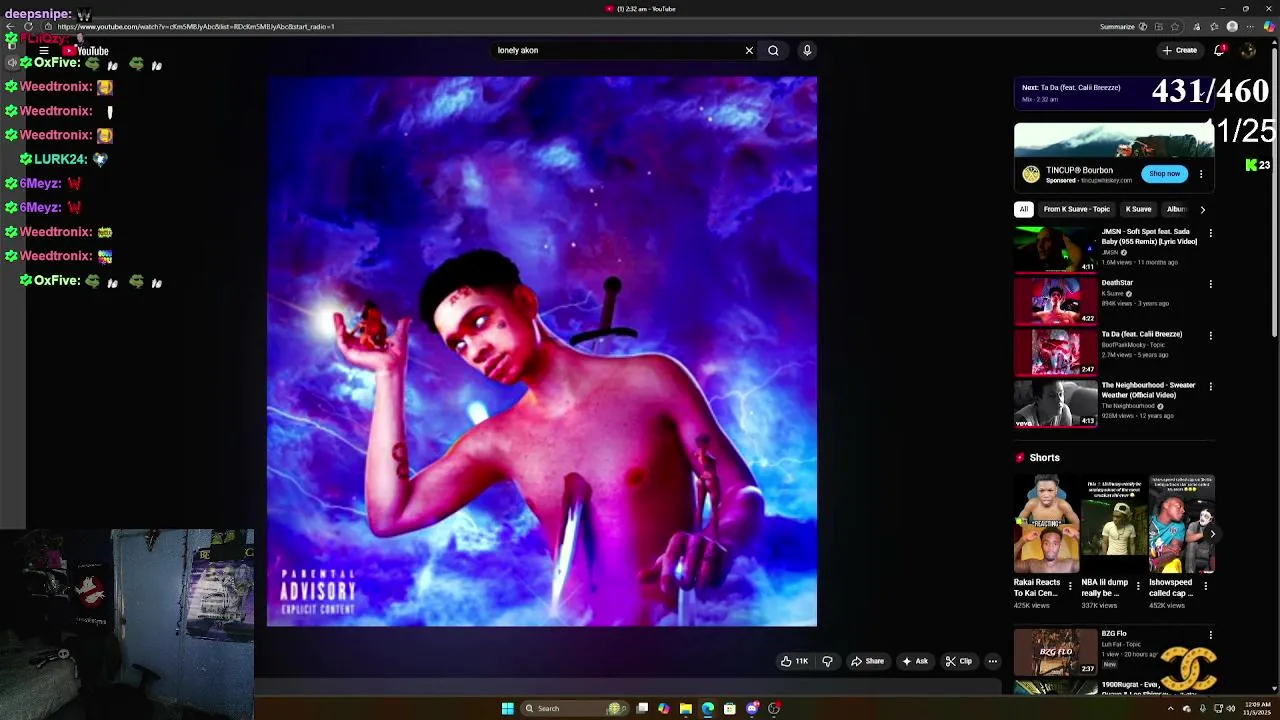Open options for the Rakai Reacts short
The height and width of the screenshot is (720, 1280).
[x=1070, y=586]
